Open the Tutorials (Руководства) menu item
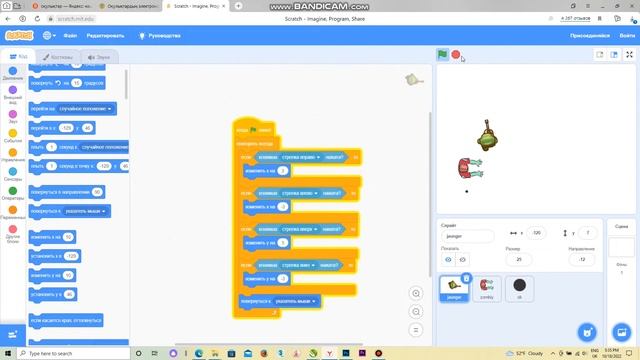The image size is (640, 360). pos(160,36)
